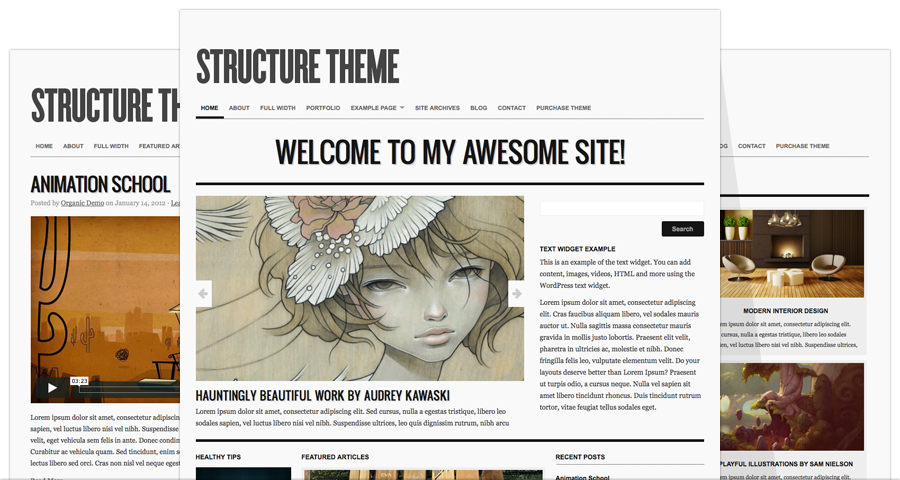Click the Recent Posts widget heading
The image size is (900, 480).
pos(580,457)
